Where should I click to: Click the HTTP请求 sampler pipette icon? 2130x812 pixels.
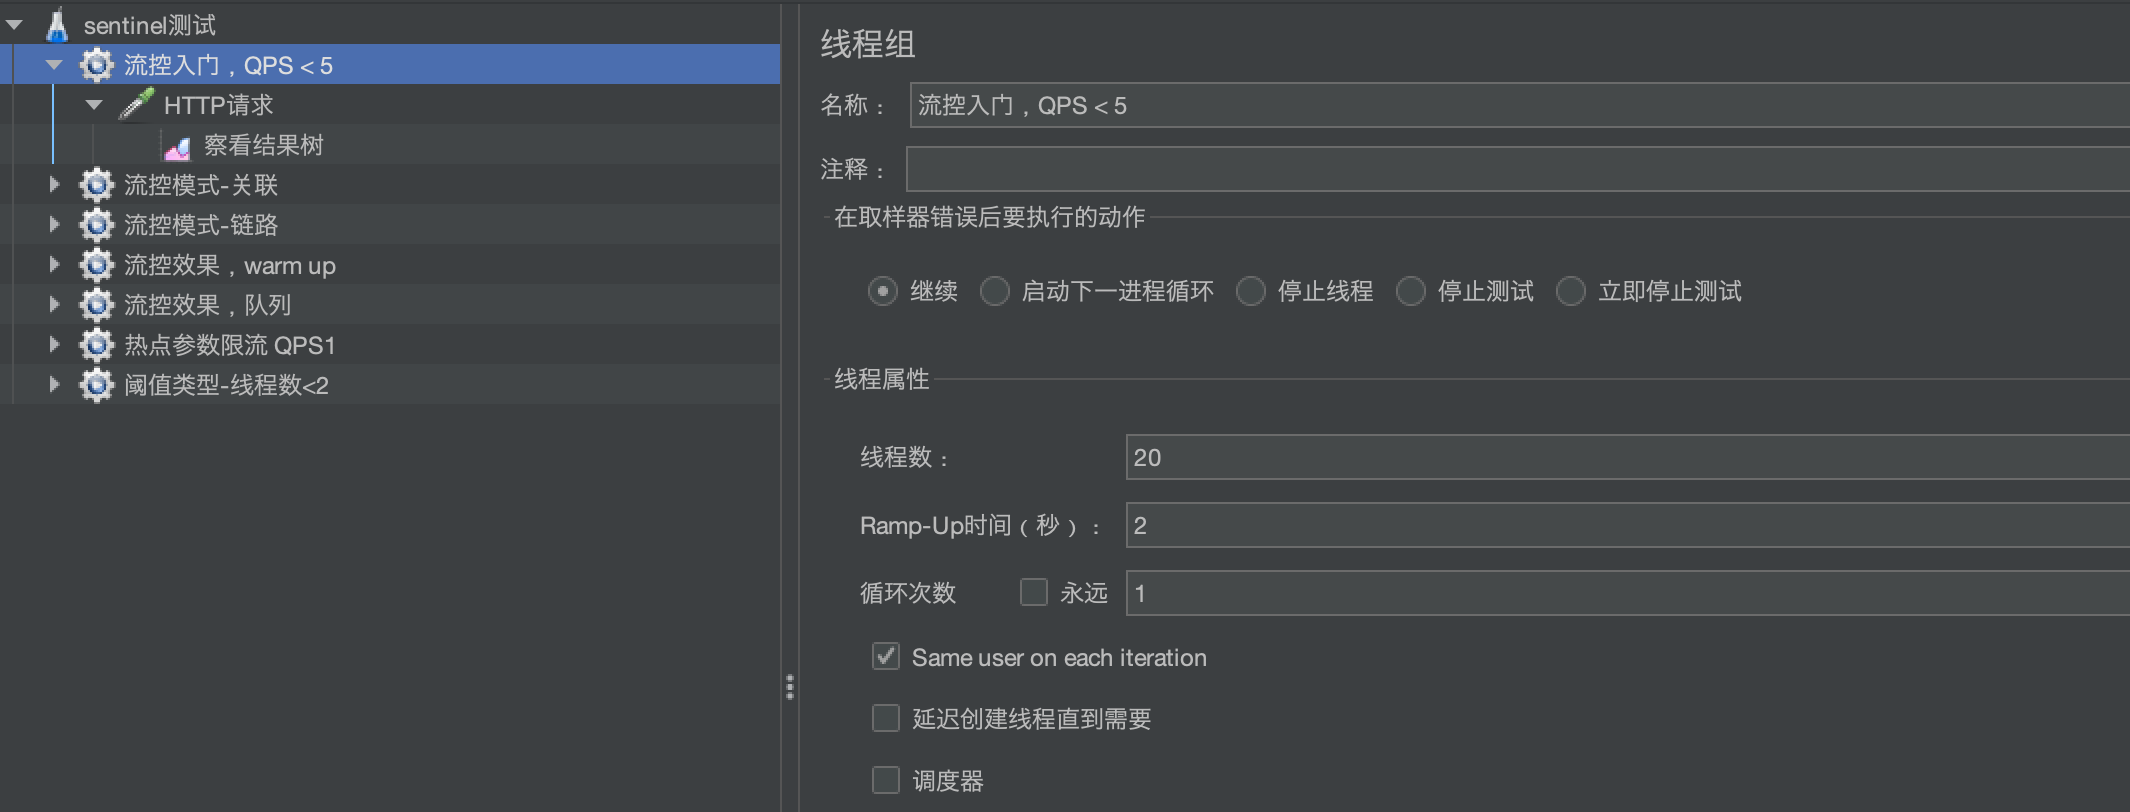coord(136,104)
